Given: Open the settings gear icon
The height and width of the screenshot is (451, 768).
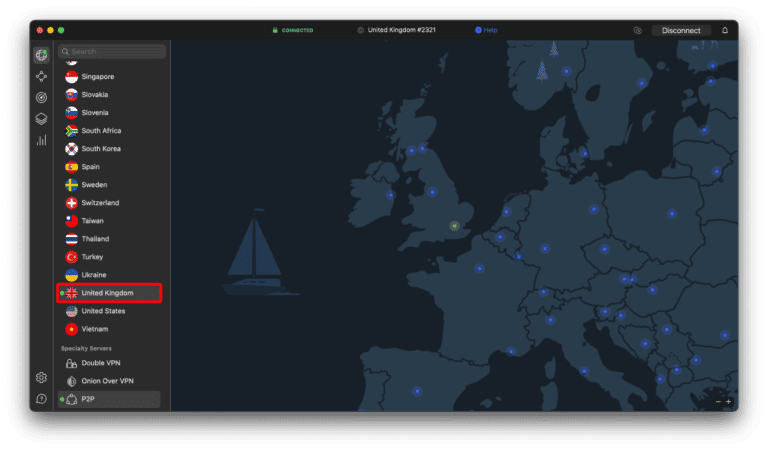Looking at the screenshot, I should 41,378.
